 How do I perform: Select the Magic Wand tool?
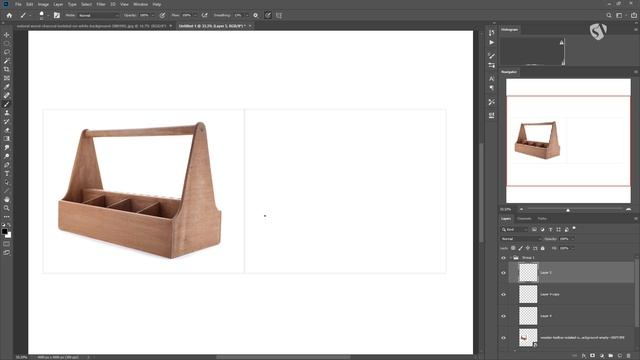7,61
